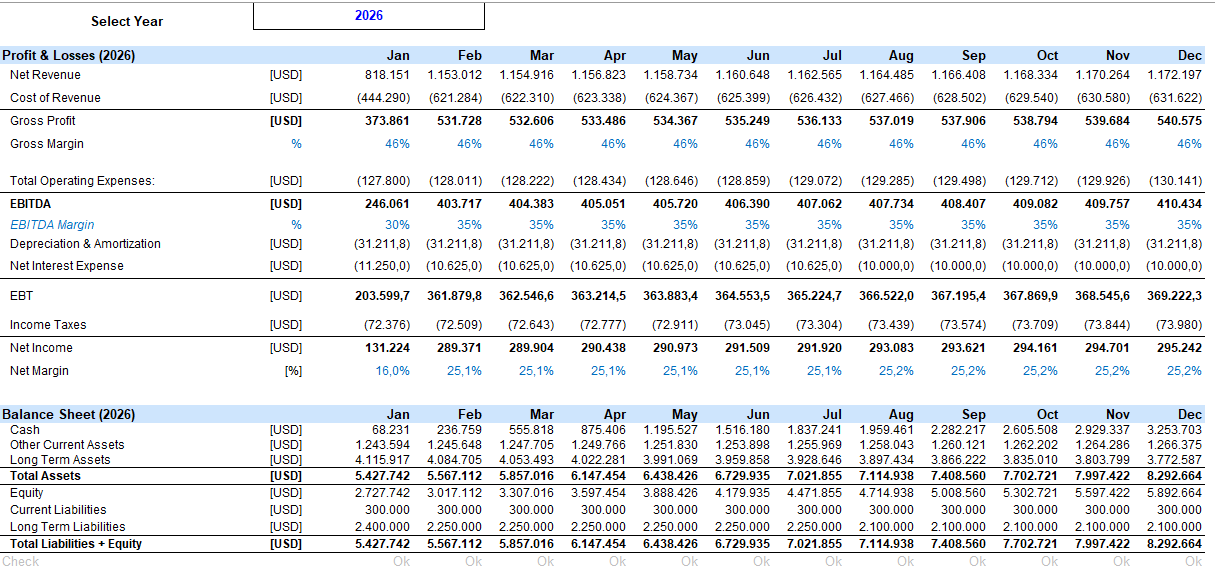Image resolution: width=1215 pixels, height=574 pixels.
Task: Click March EBITDA value 404.383
Action: (531, 204)
